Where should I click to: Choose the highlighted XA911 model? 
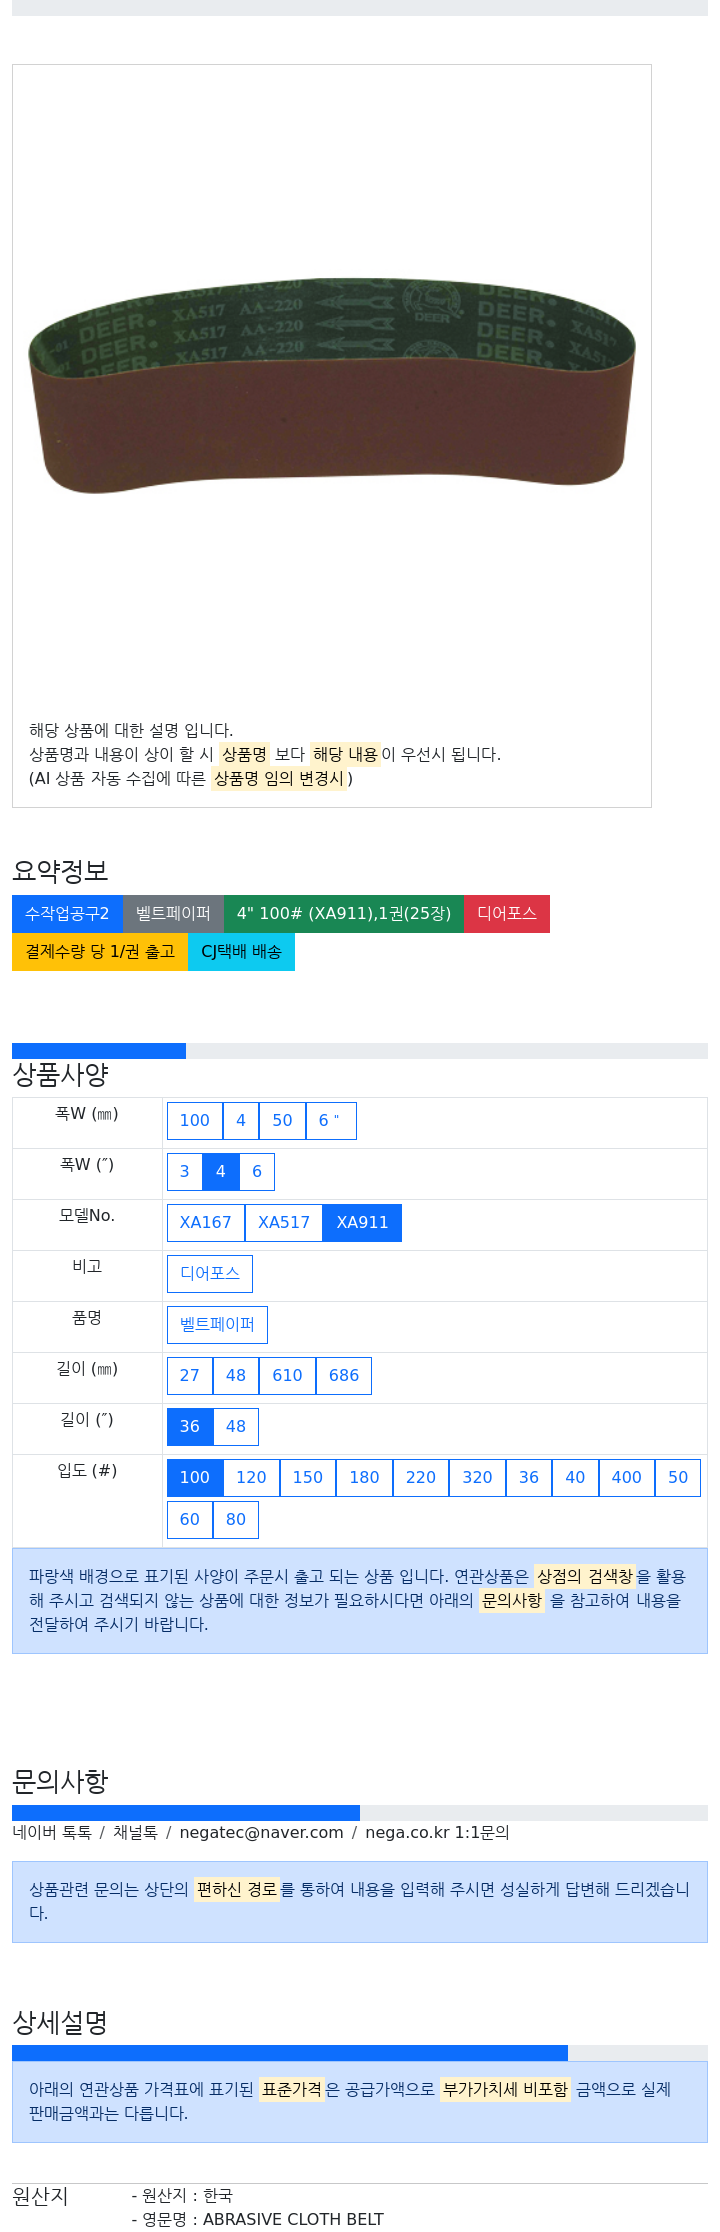[362, 1223]
